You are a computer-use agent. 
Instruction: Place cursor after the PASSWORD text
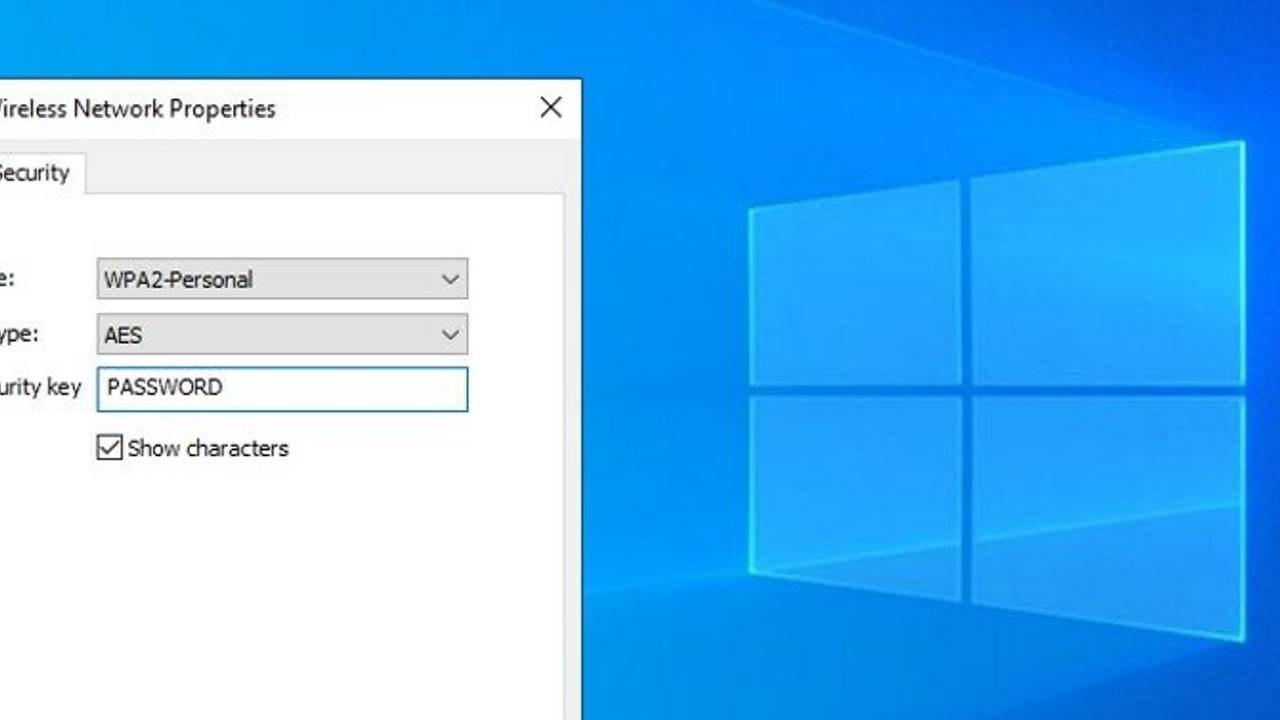pos(226,388)
